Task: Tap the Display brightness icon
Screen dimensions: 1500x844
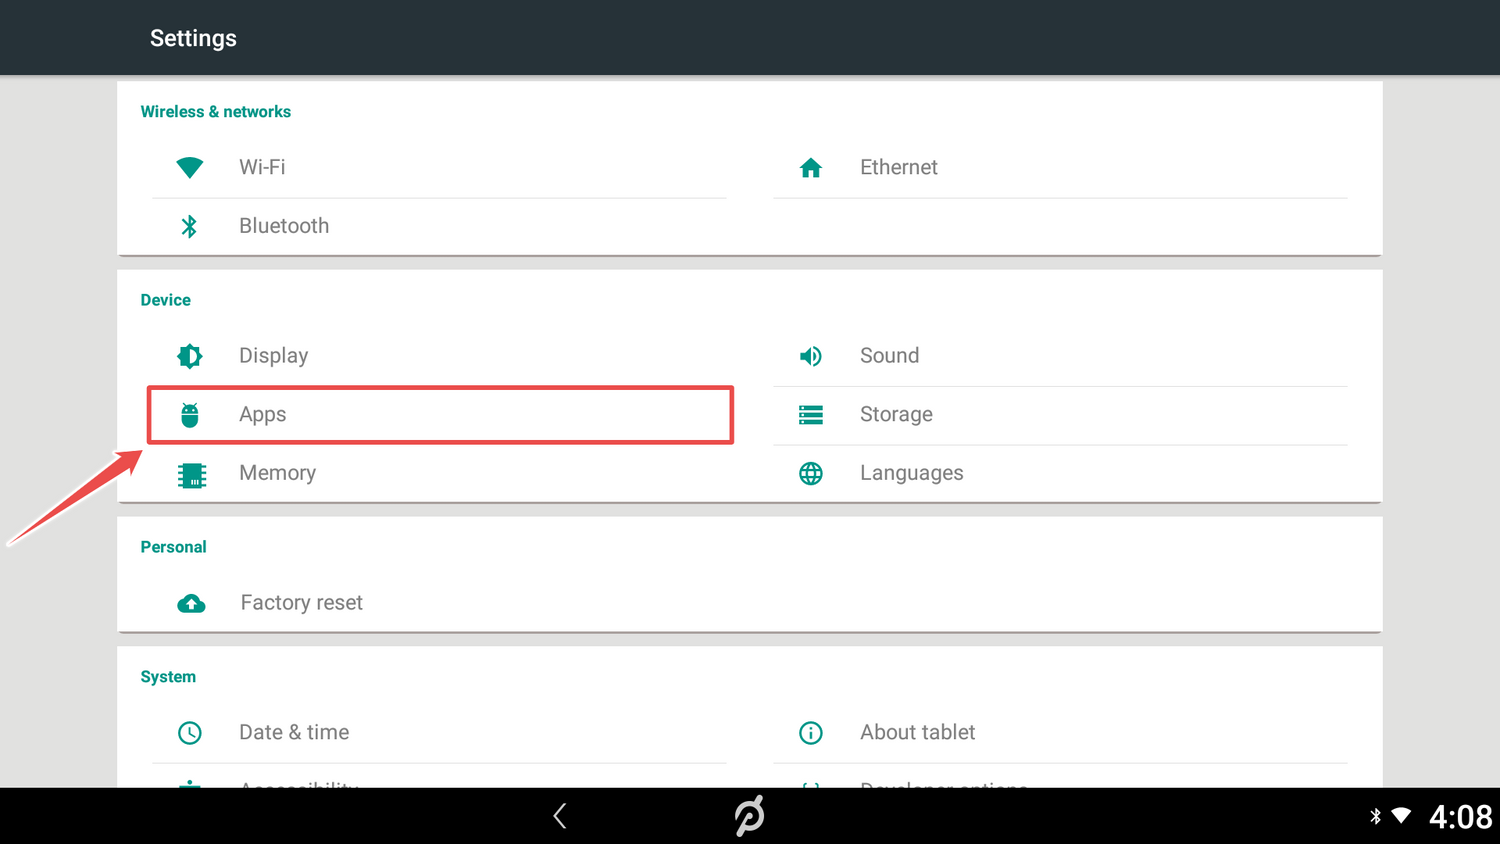Action: pos(189,356)
